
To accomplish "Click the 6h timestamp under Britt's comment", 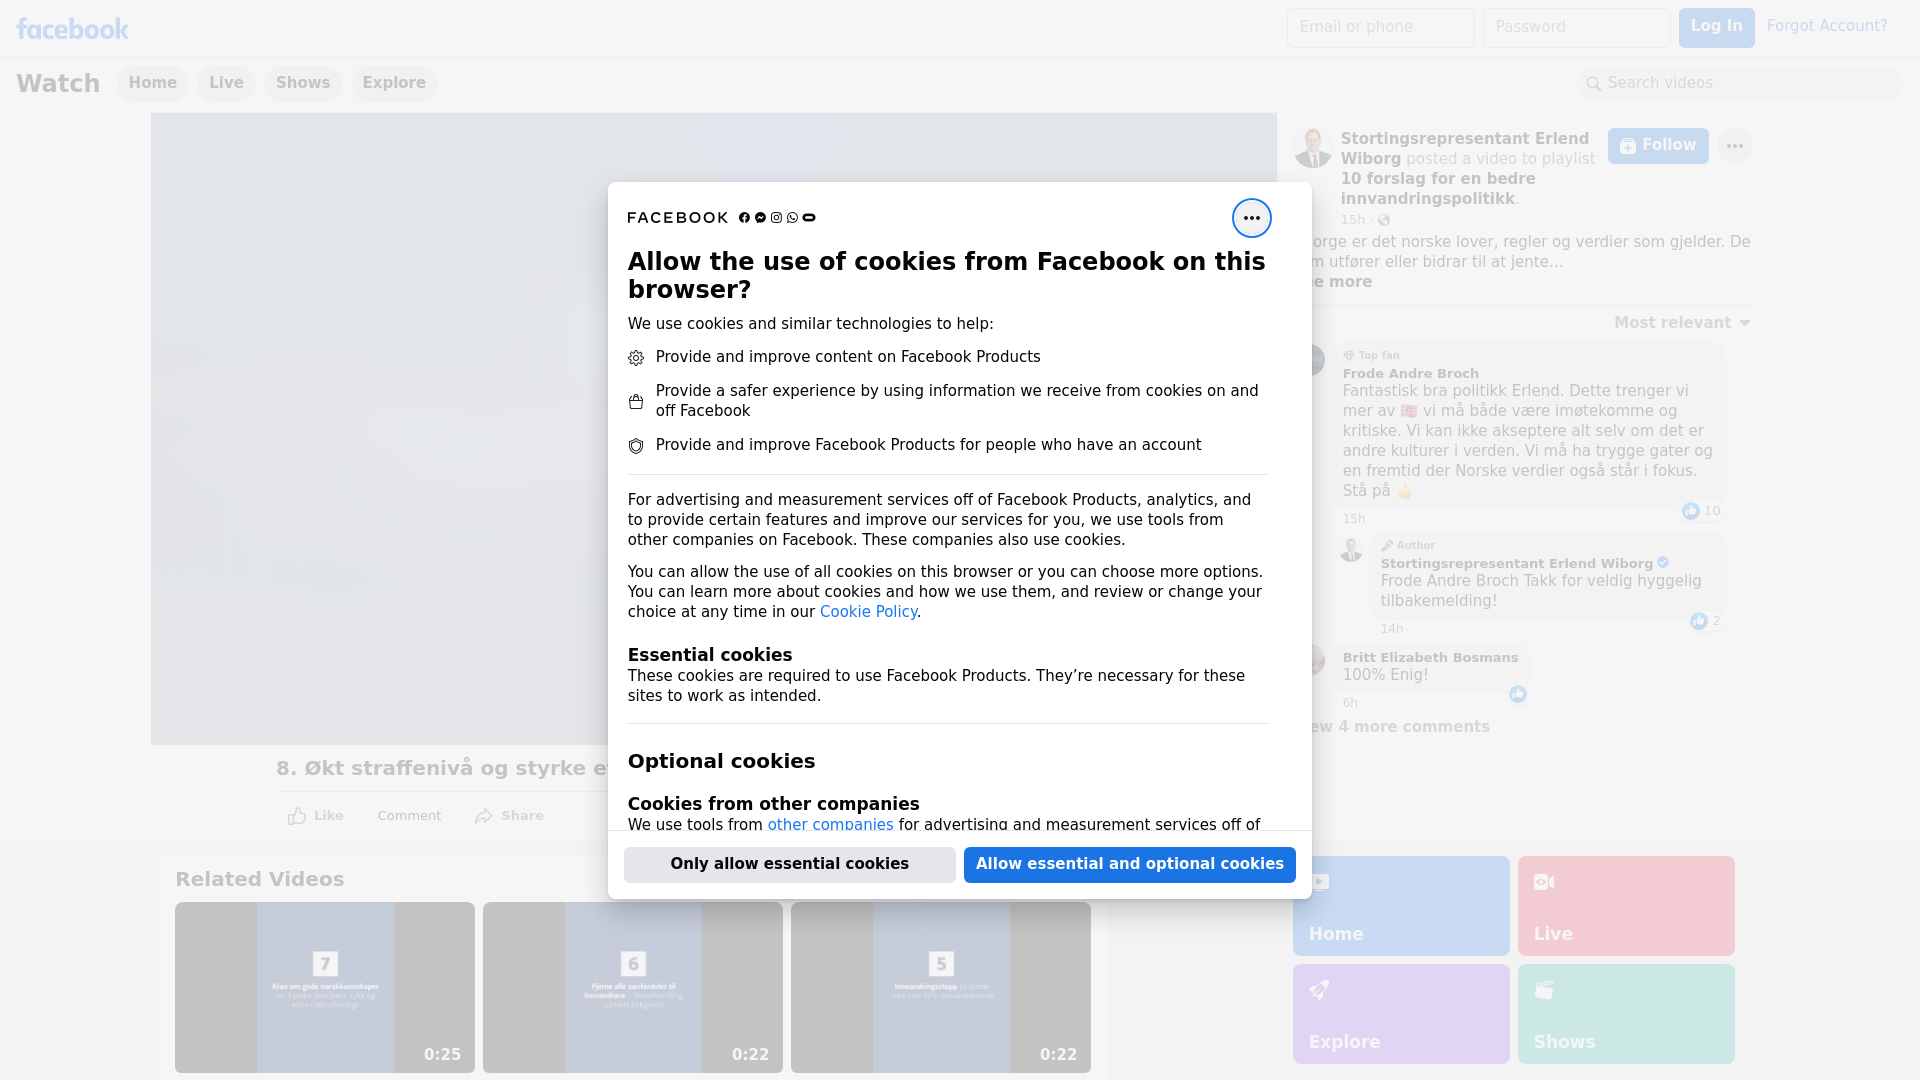I will 1350,703.
